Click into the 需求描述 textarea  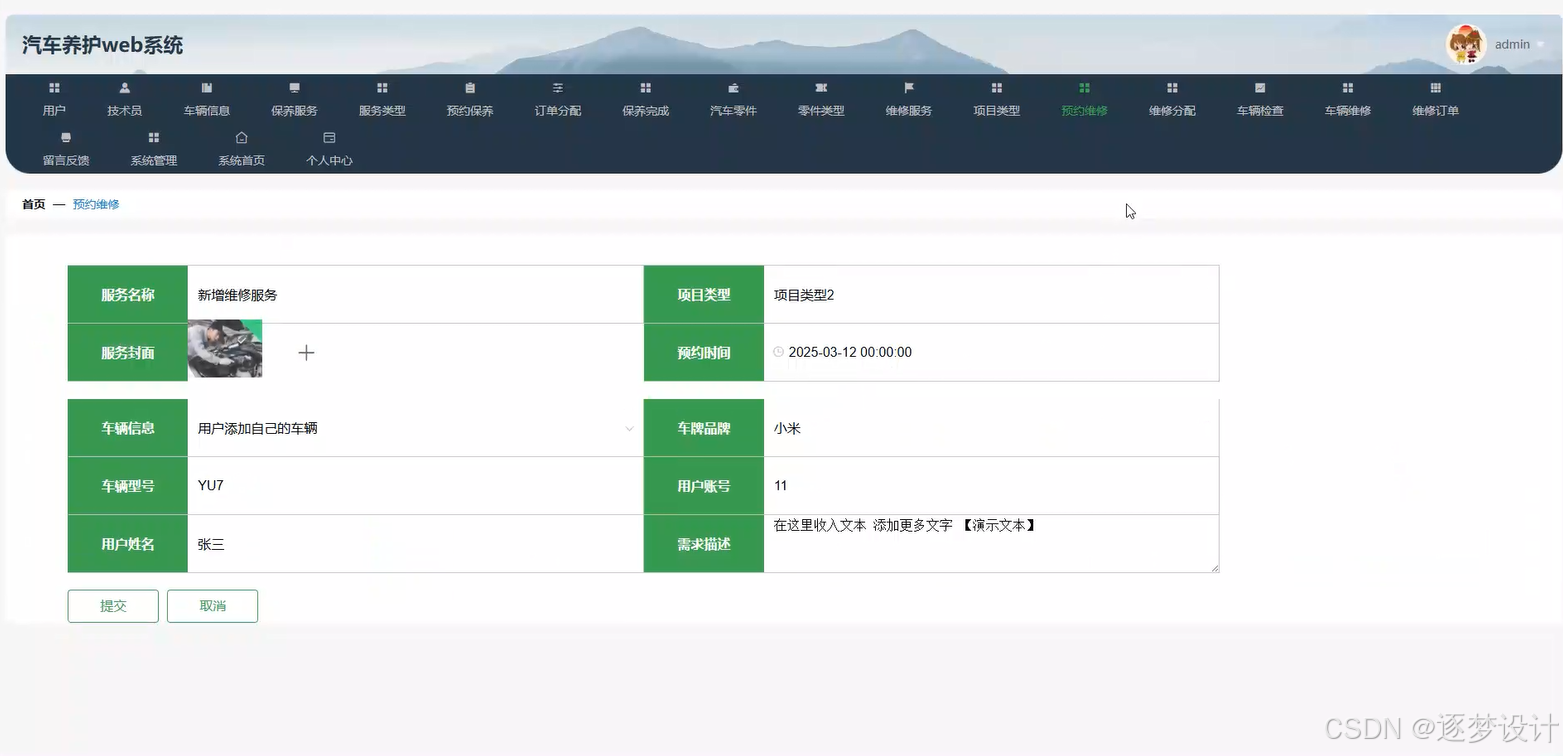(x=991, y=544)
